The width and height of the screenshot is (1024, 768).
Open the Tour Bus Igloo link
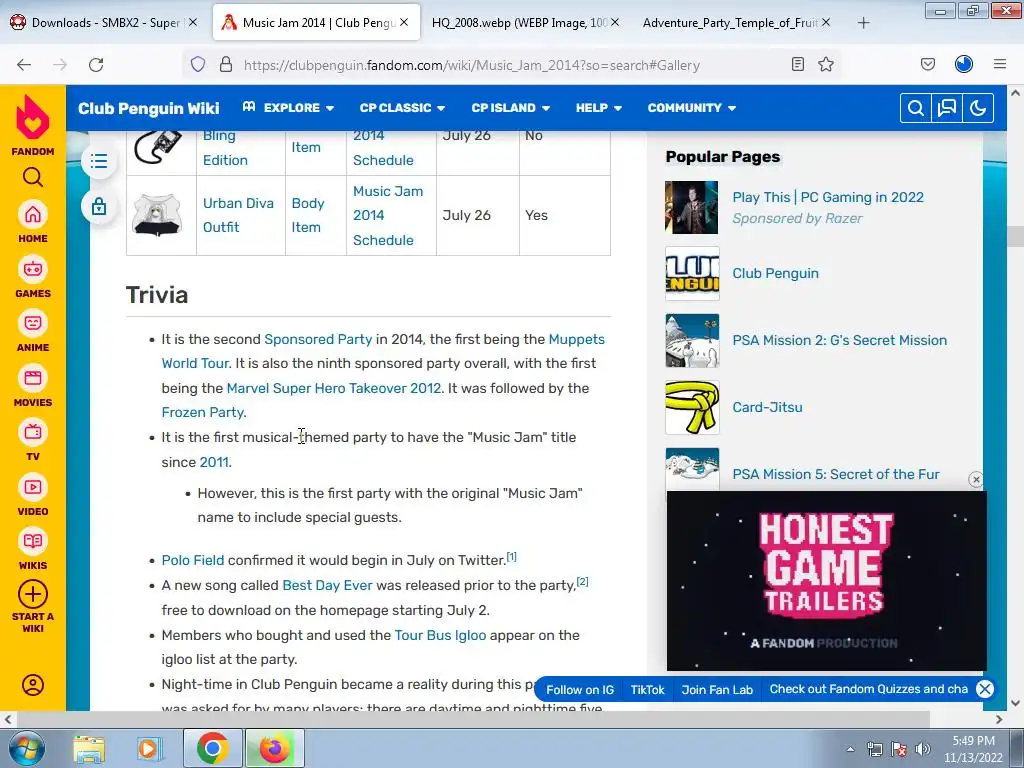pos(440,635)
